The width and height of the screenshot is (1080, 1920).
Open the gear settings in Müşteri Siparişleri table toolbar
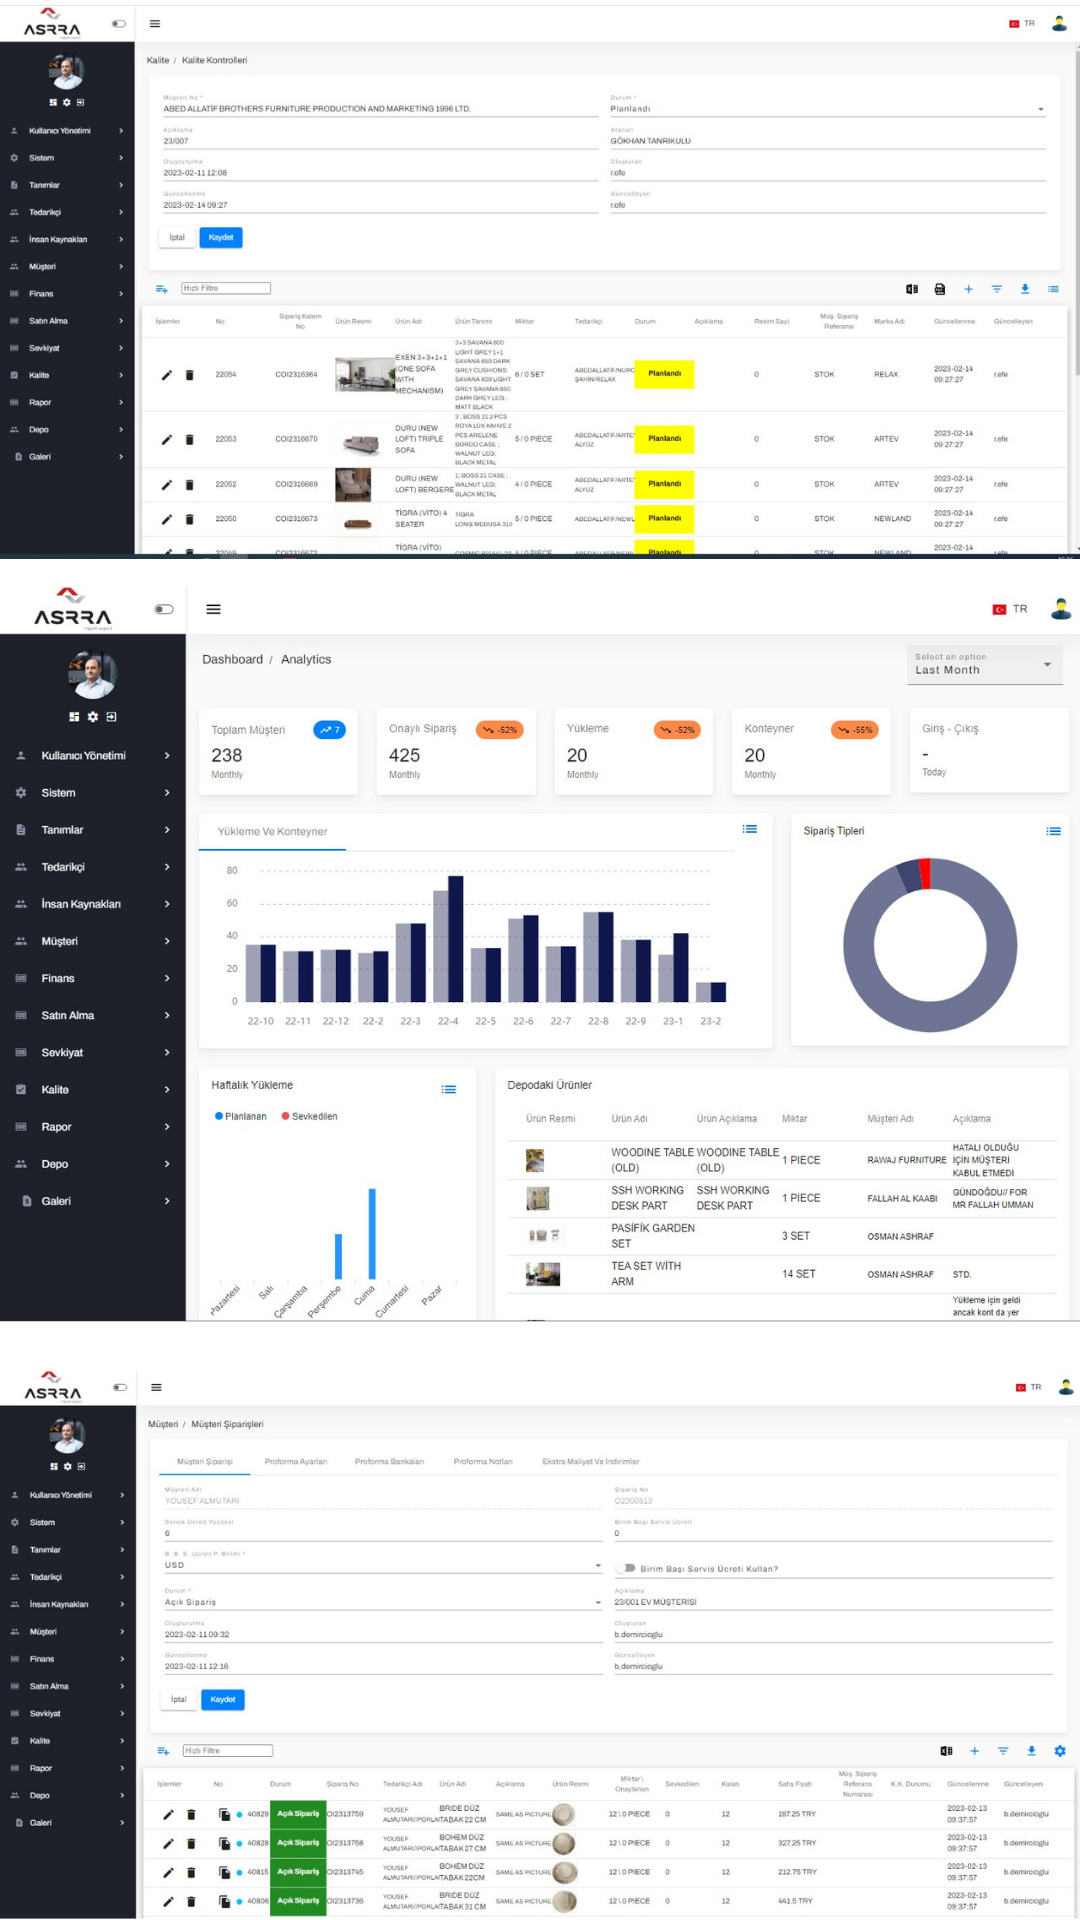pyautogui.click(x=1059, y=1751)
